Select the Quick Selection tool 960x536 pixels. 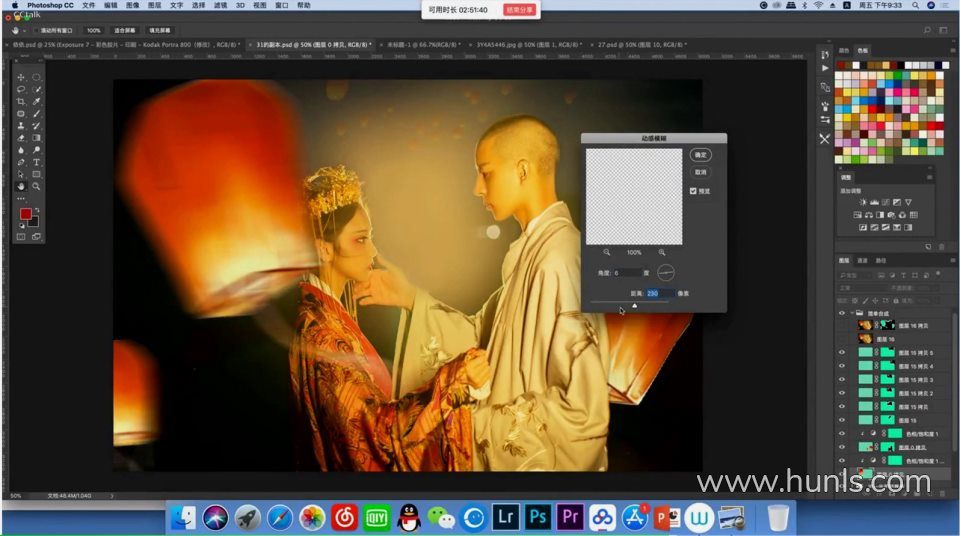(x=36, y=89)
